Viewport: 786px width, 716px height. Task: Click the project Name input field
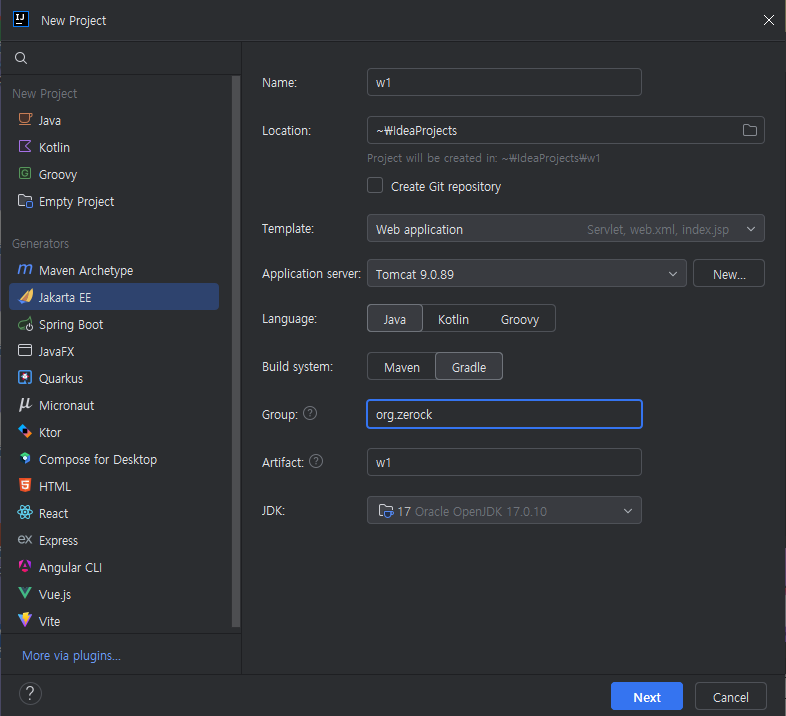click(504, 82)
